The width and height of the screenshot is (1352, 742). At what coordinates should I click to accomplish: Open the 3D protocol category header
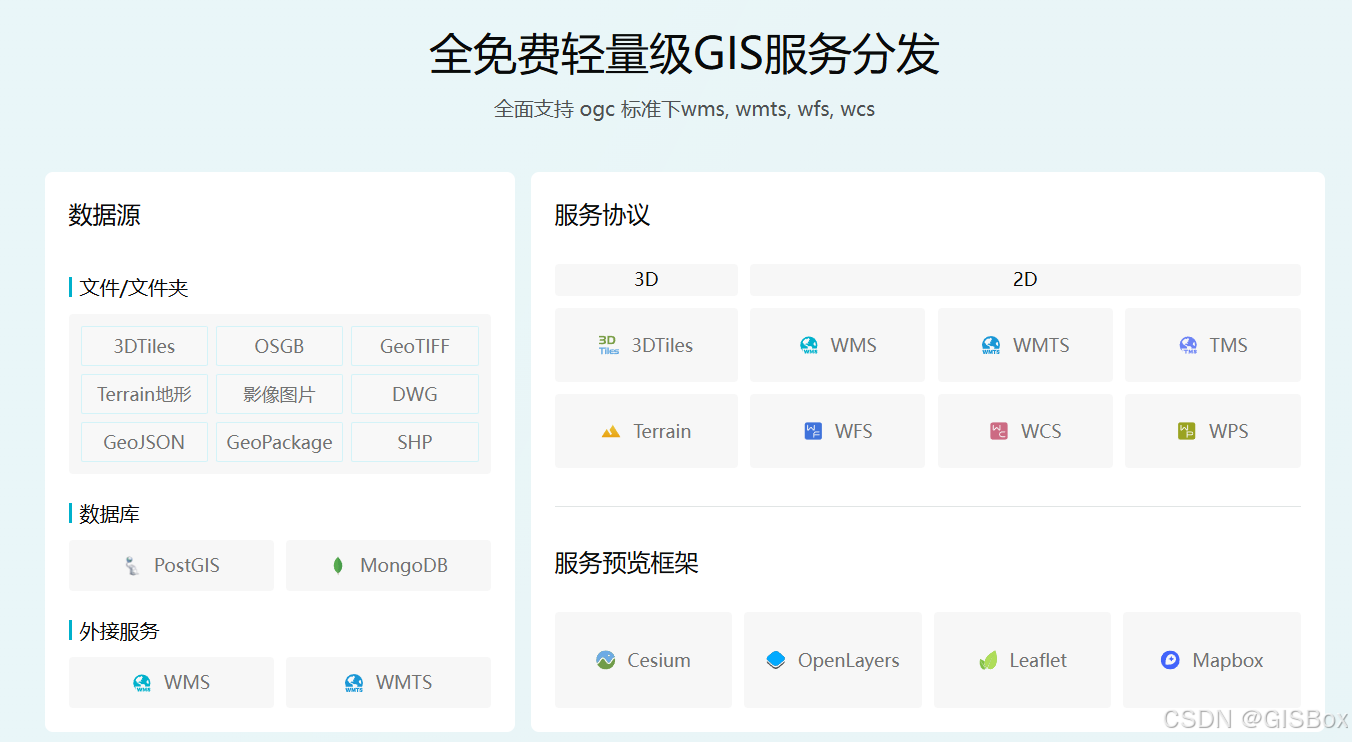(x=646, y=280)
